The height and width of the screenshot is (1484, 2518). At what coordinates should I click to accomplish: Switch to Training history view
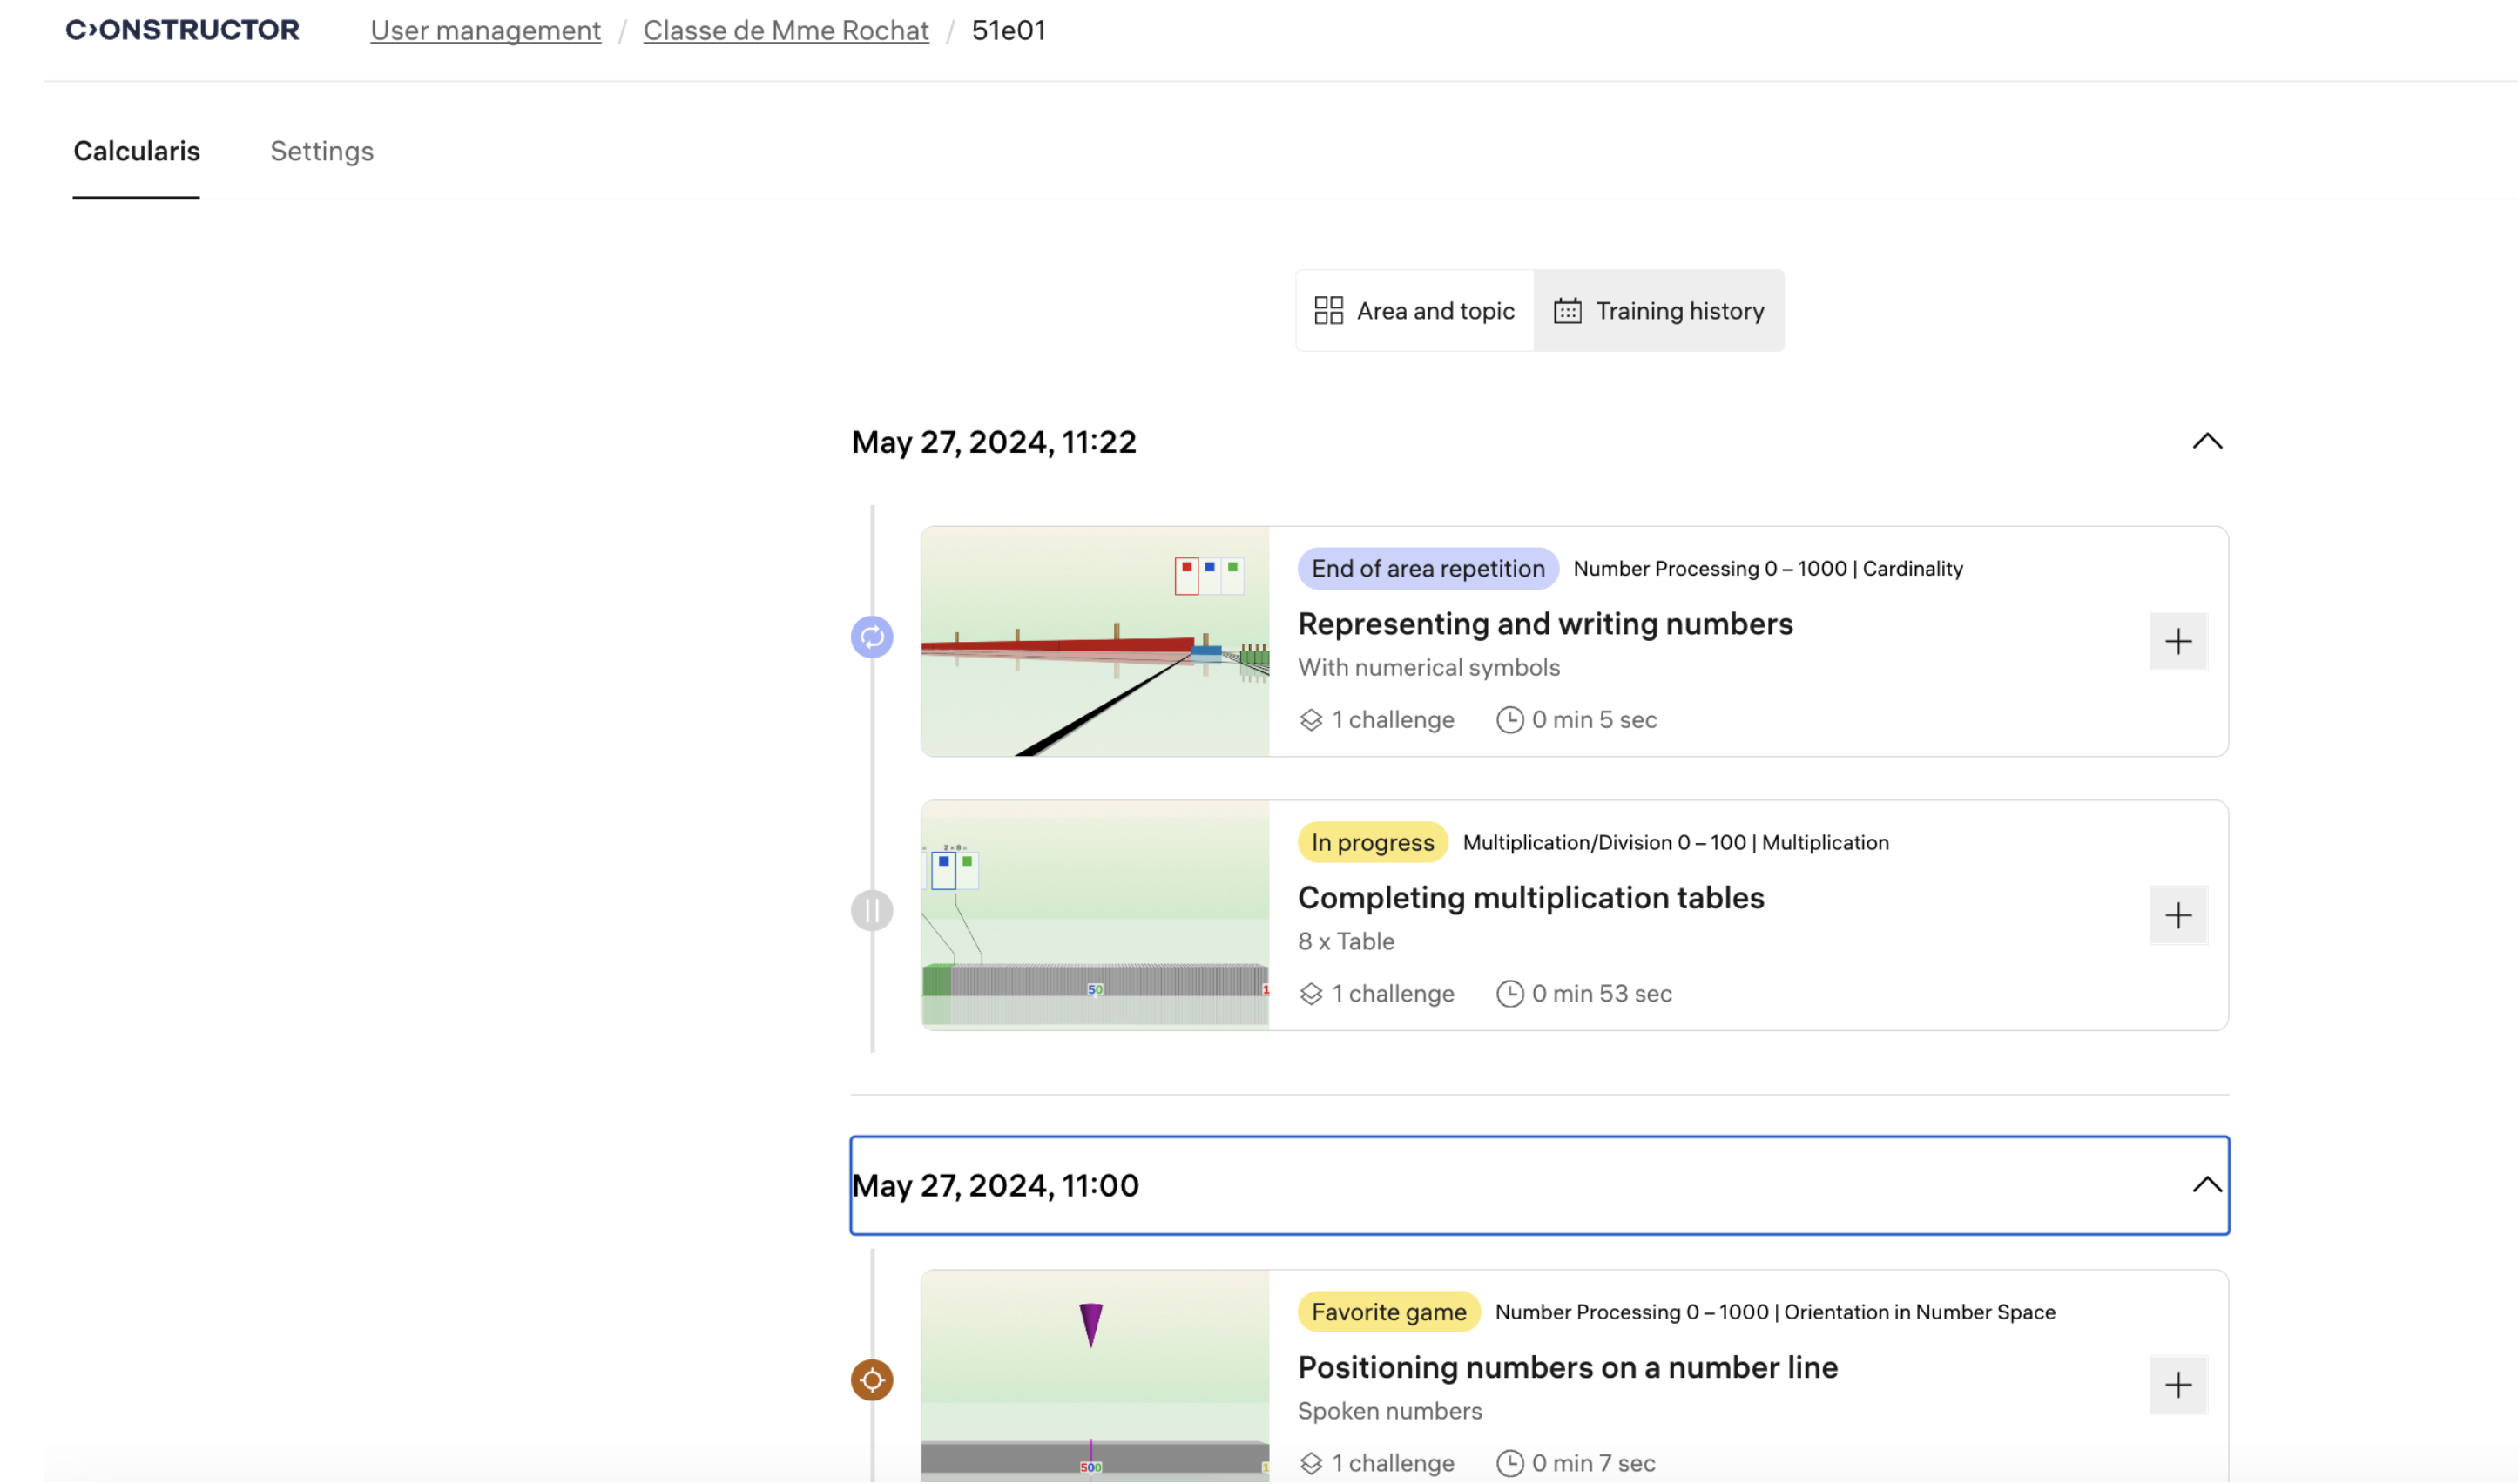(x=1658, y=311)
